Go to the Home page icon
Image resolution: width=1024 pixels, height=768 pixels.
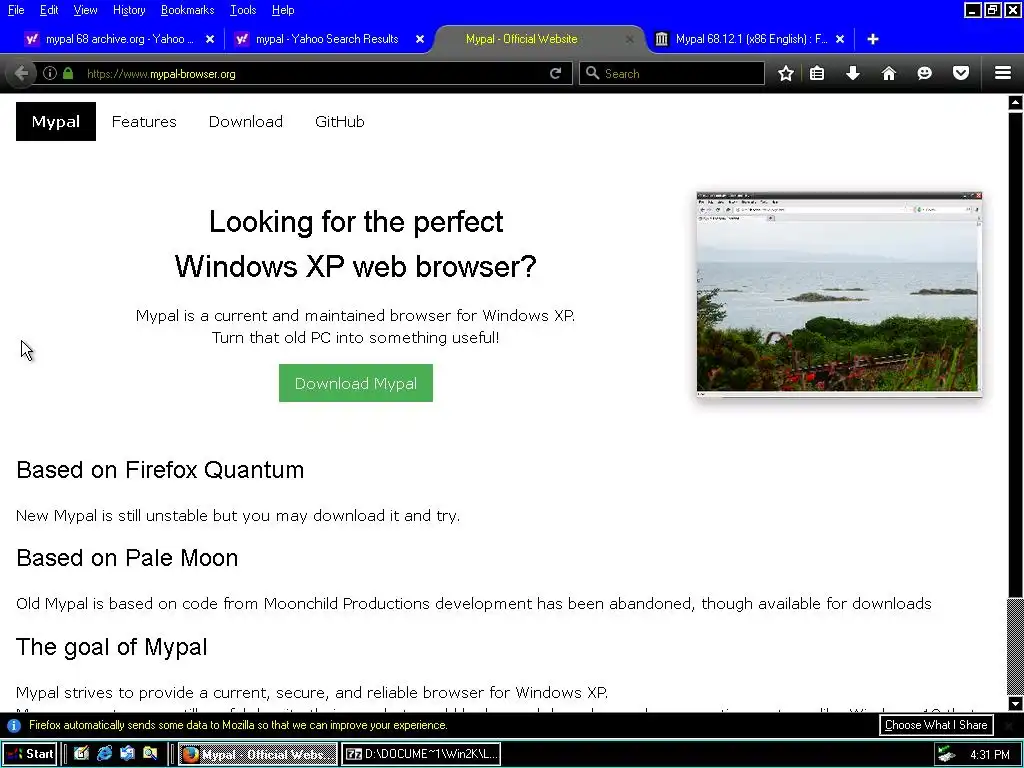click(889, 73)
